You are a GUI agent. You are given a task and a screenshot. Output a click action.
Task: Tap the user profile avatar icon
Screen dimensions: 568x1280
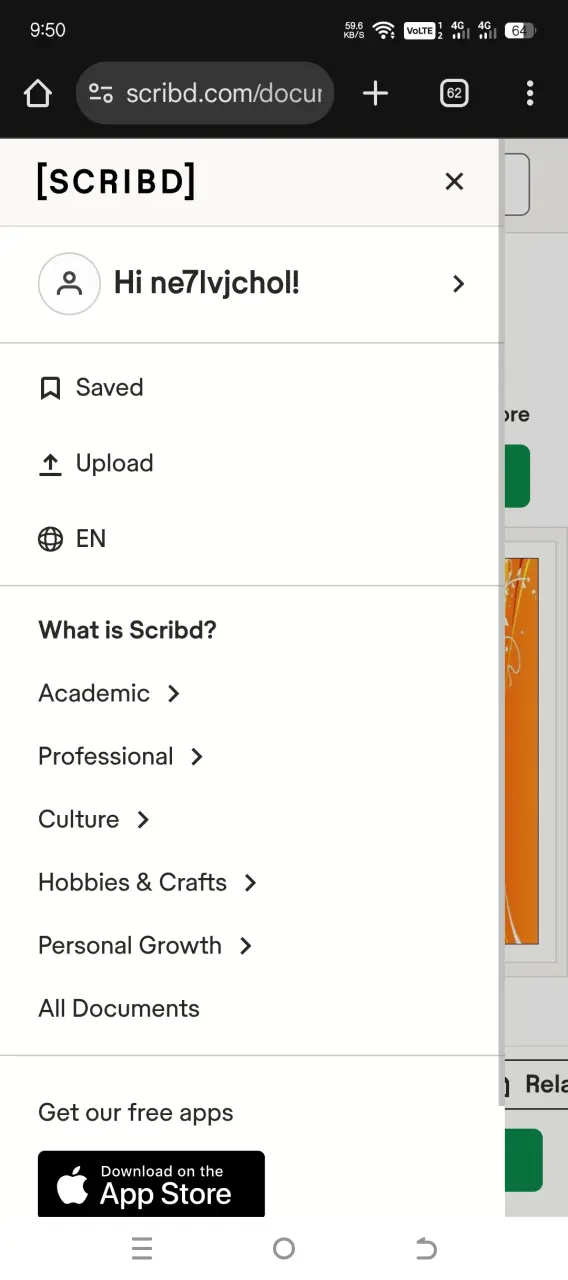click(69, 284)
